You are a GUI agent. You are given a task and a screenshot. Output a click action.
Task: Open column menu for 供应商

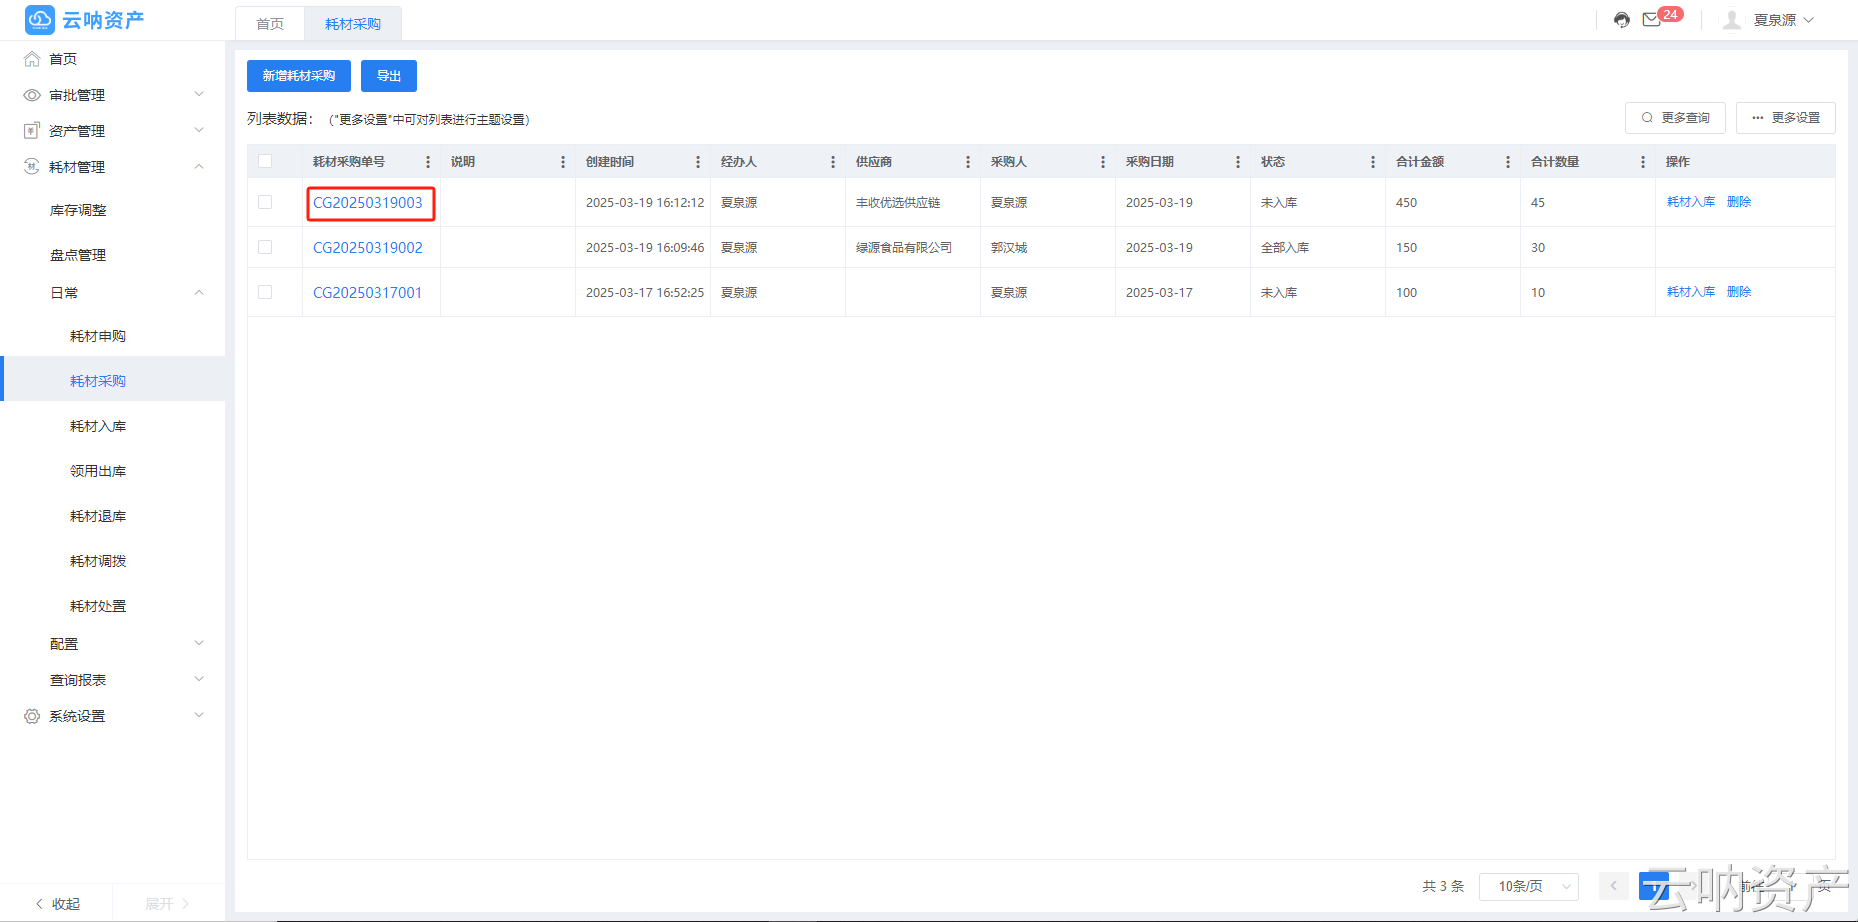[968, 162]
